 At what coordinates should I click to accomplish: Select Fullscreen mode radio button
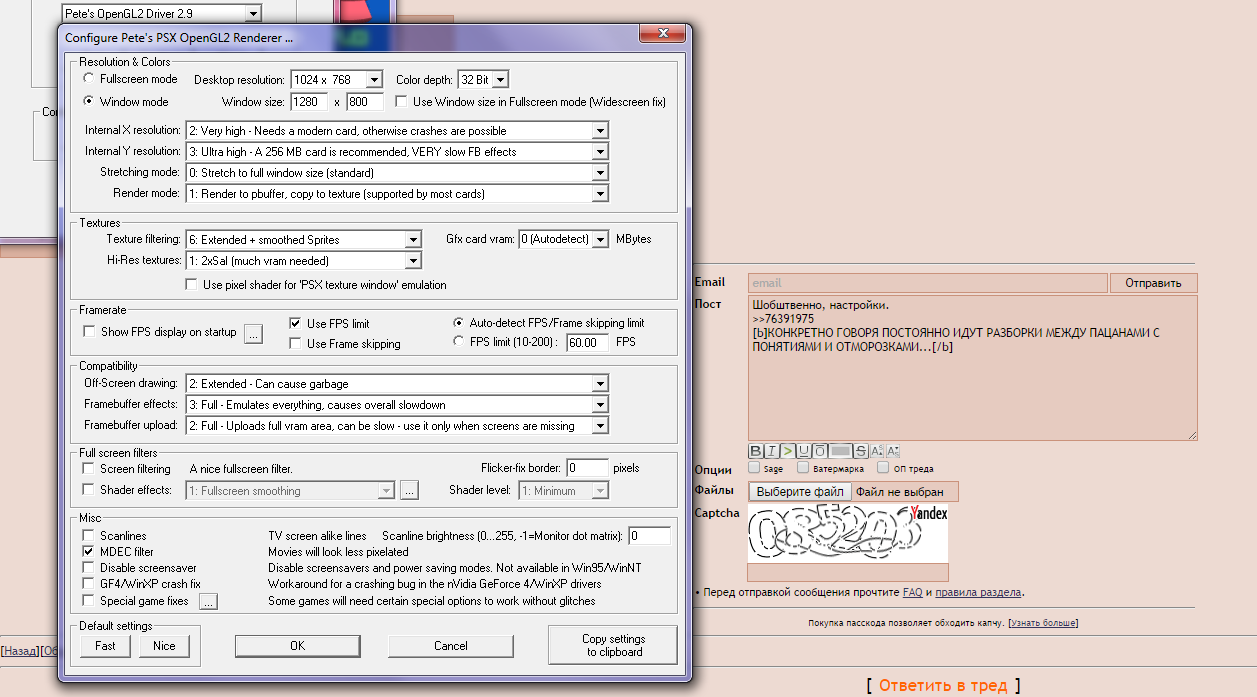point(90,78)
